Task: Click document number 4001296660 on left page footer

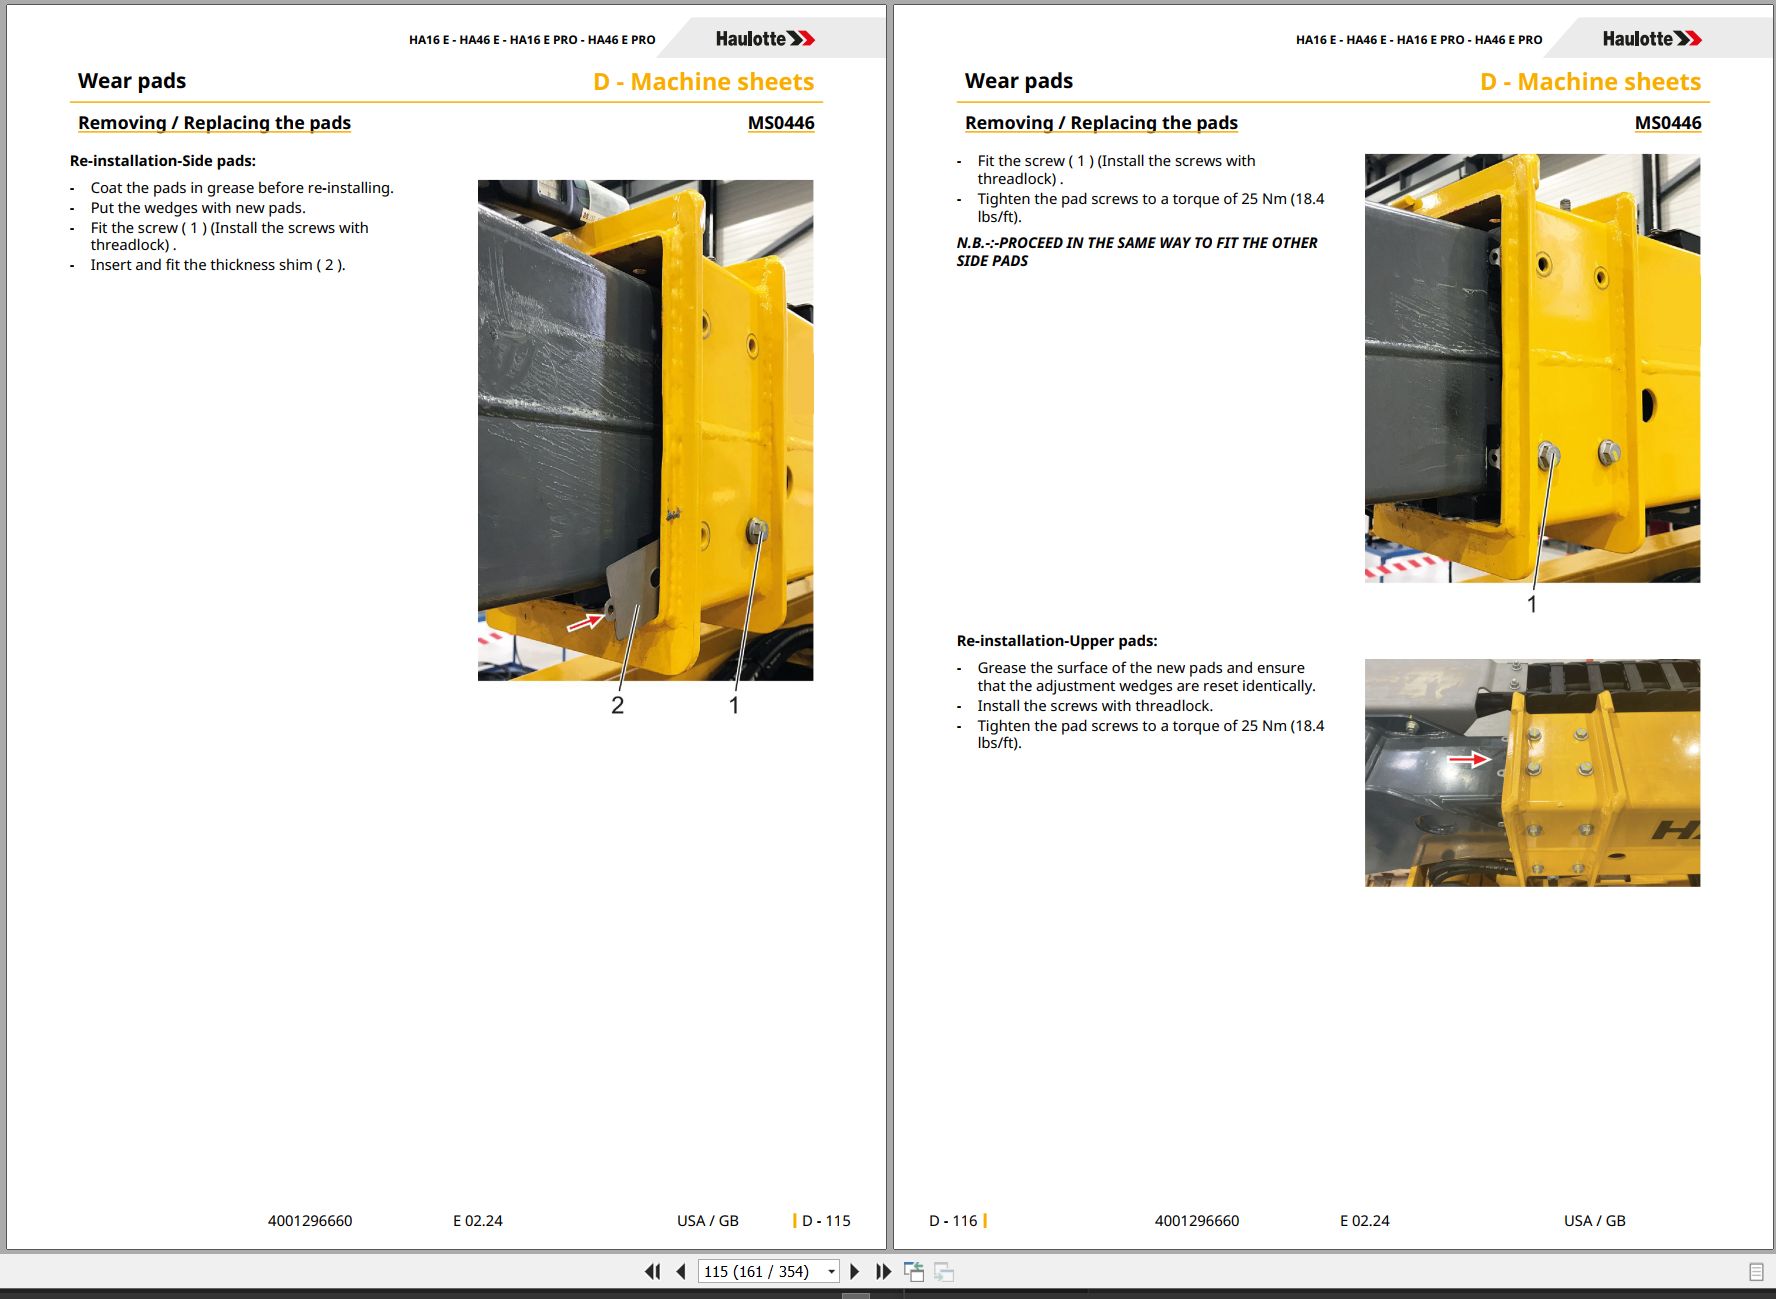Action: point(310,1221)
